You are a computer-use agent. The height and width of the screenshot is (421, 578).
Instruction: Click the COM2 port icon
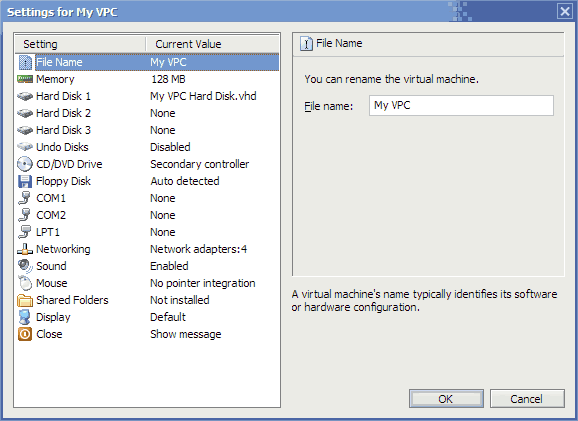click(x=25, y=215)
